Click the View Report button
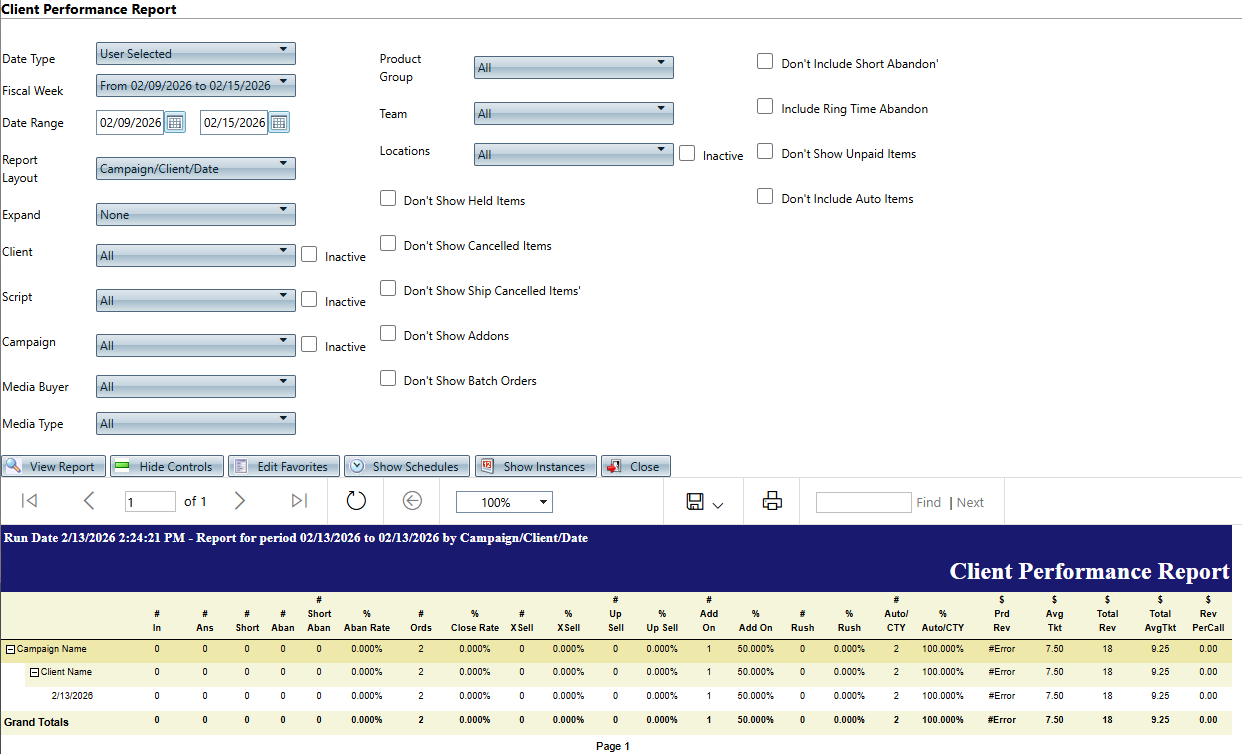Image resolution: width=1242 pixels, height=754 pixels. tap(54, 466)
